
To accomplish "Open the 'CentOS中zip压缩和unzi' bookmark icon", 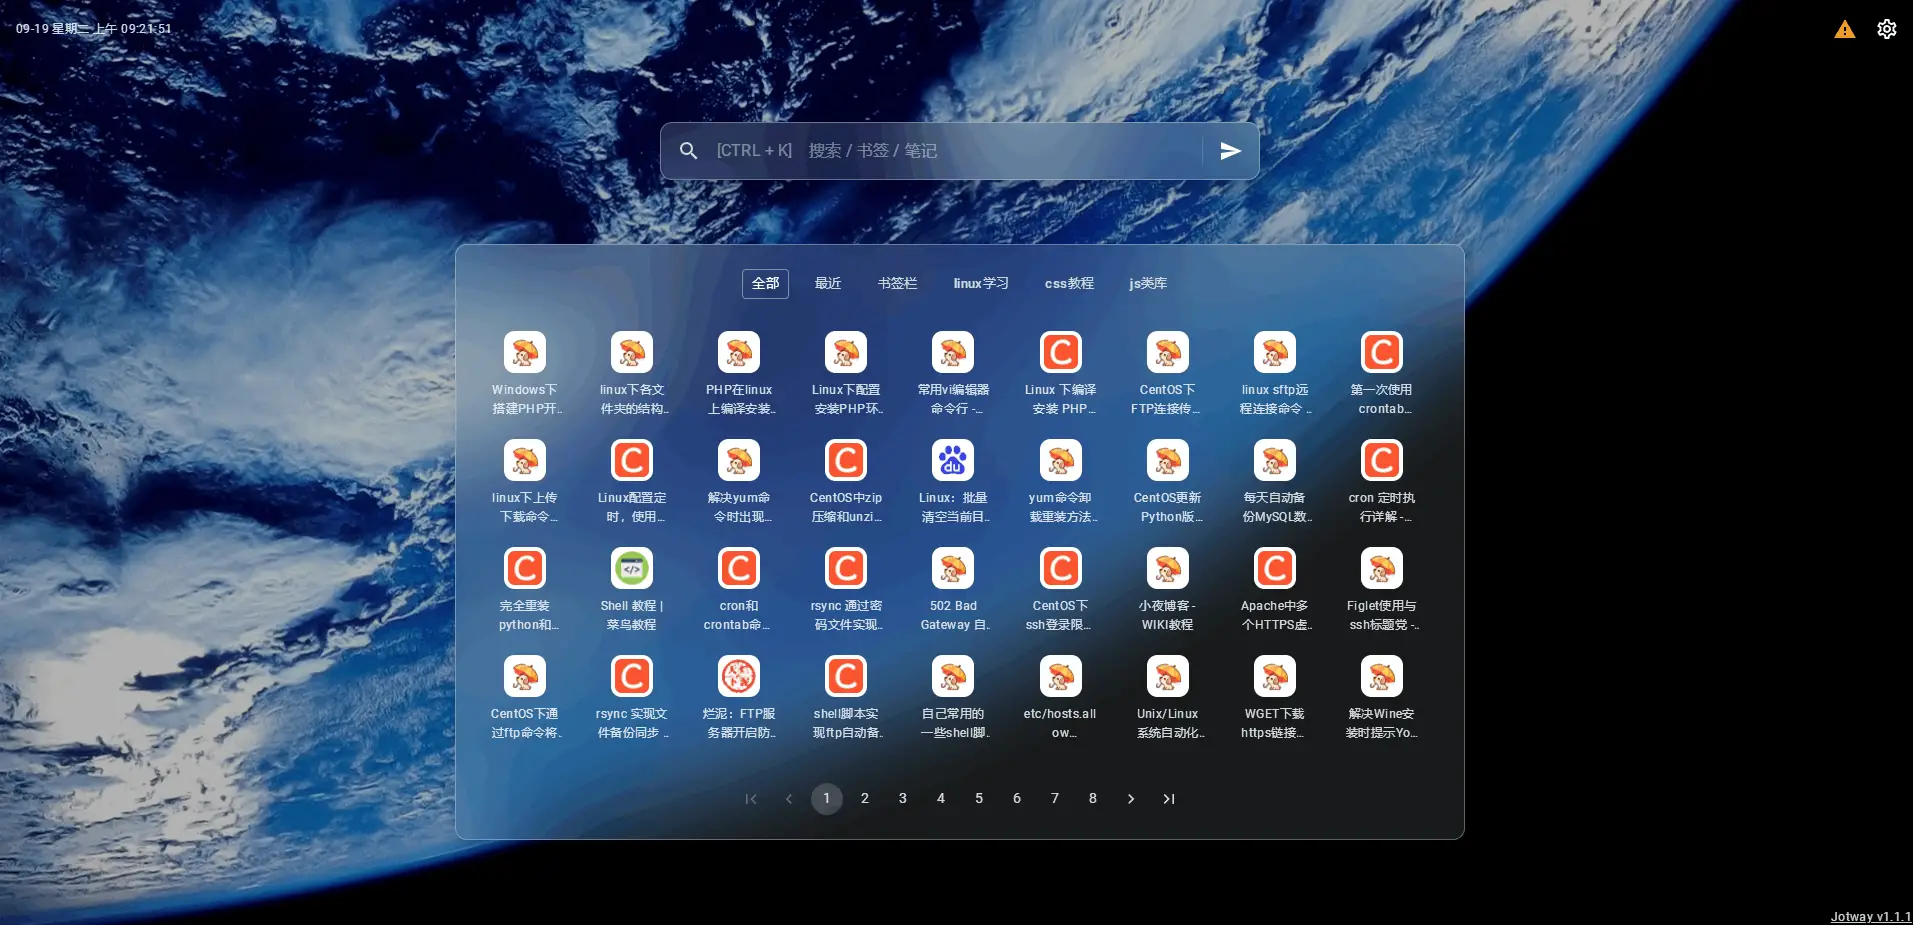I will 846,460.
